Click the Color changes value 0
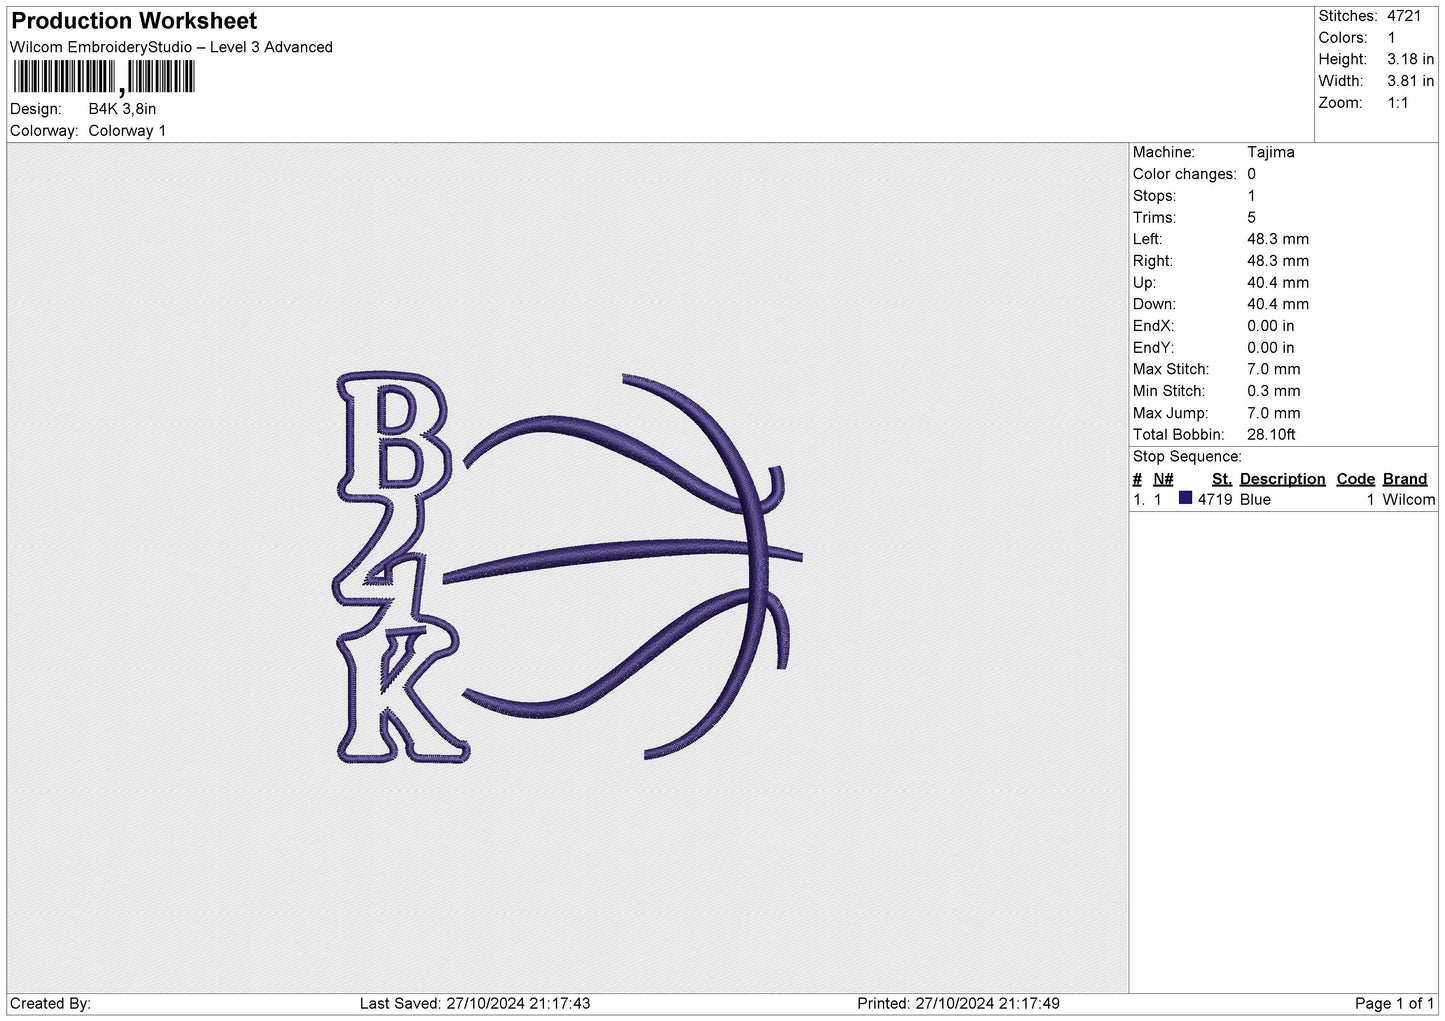 (1251, 174)
